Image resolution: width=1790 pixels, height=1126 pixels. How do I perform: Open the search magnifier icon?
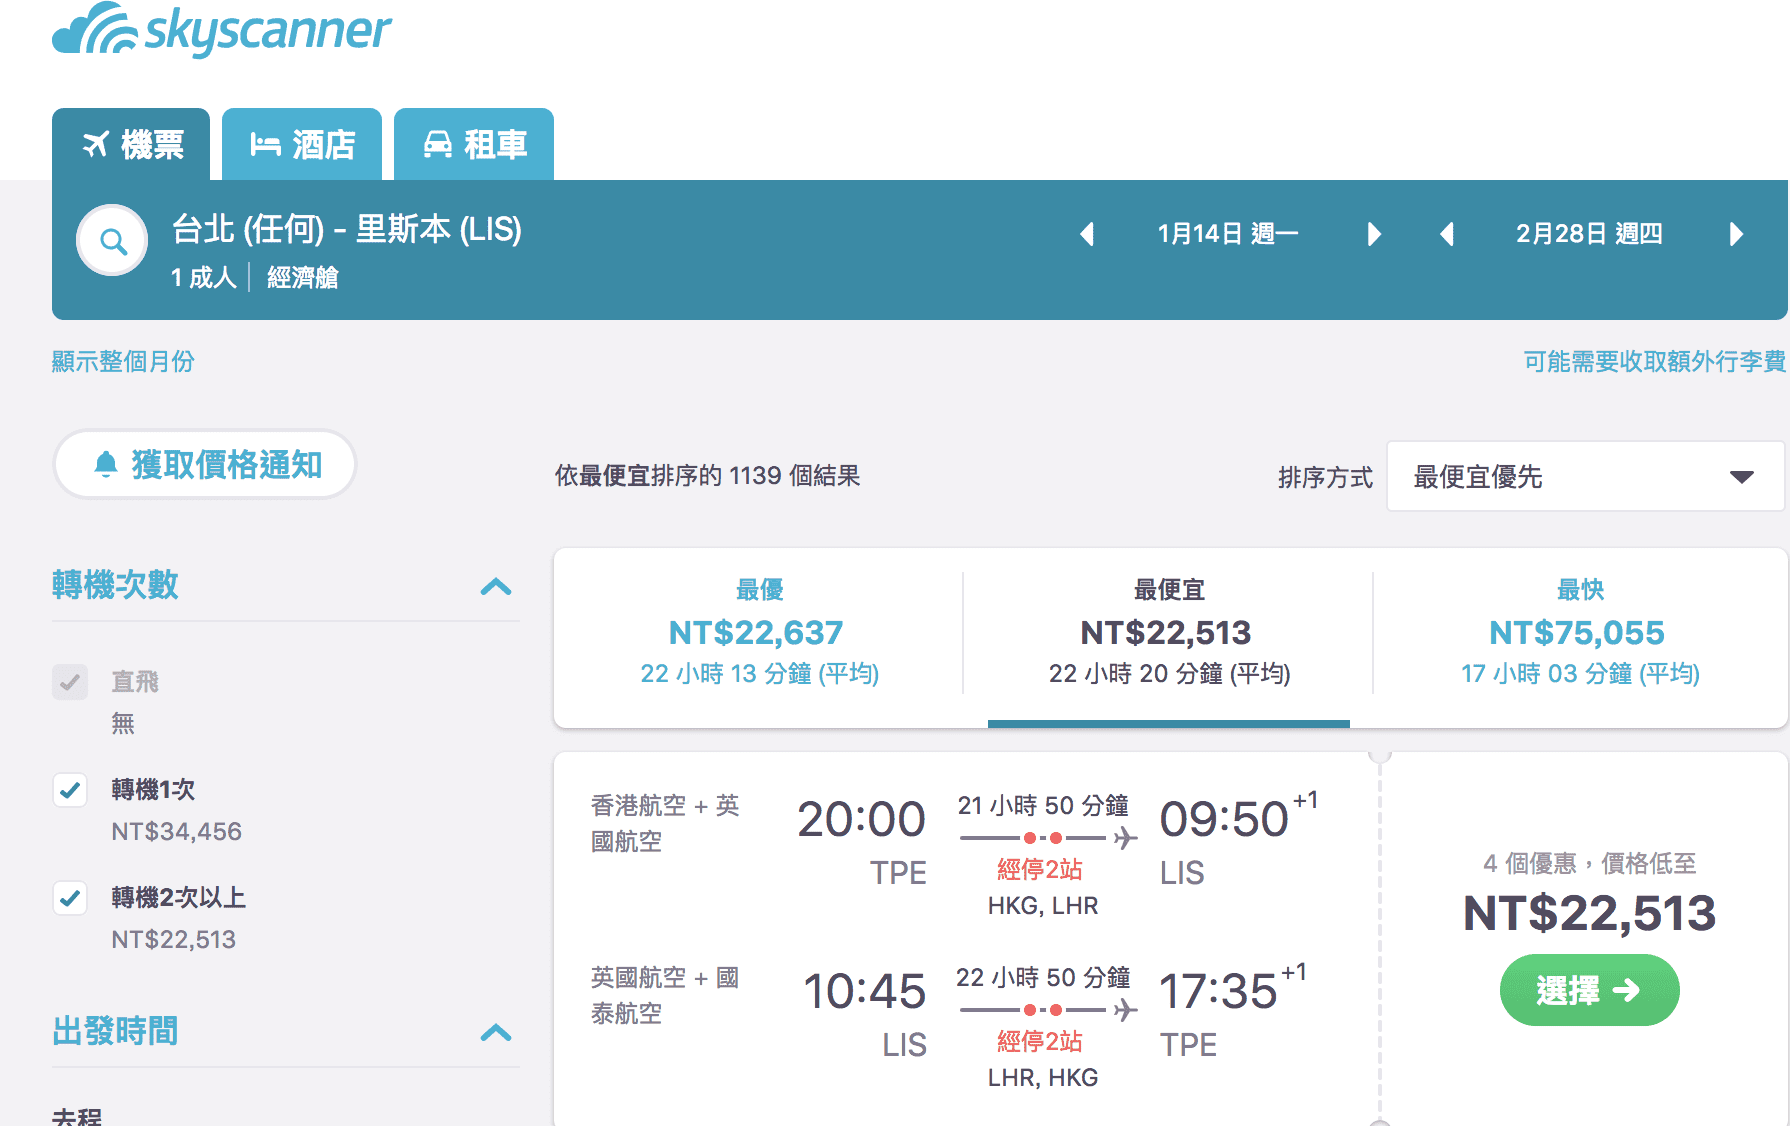[113, 241]
